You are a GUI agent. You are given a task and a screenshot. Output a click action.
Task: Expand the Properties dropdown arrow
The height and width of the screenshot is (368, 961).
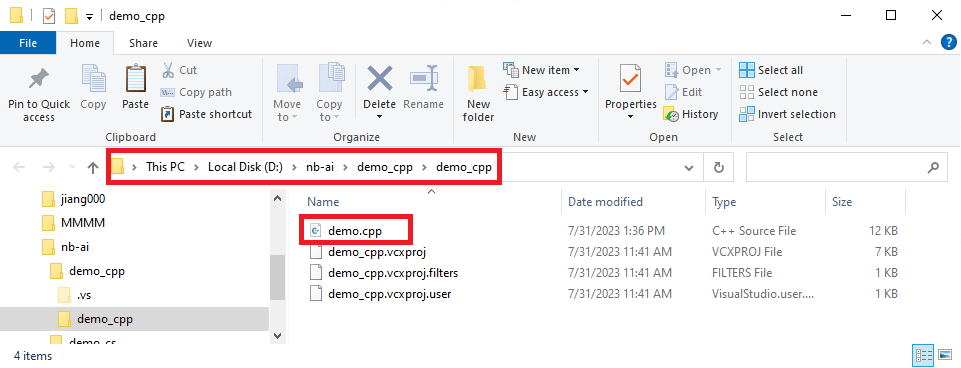pyautogui.click(x=631, y=117)
